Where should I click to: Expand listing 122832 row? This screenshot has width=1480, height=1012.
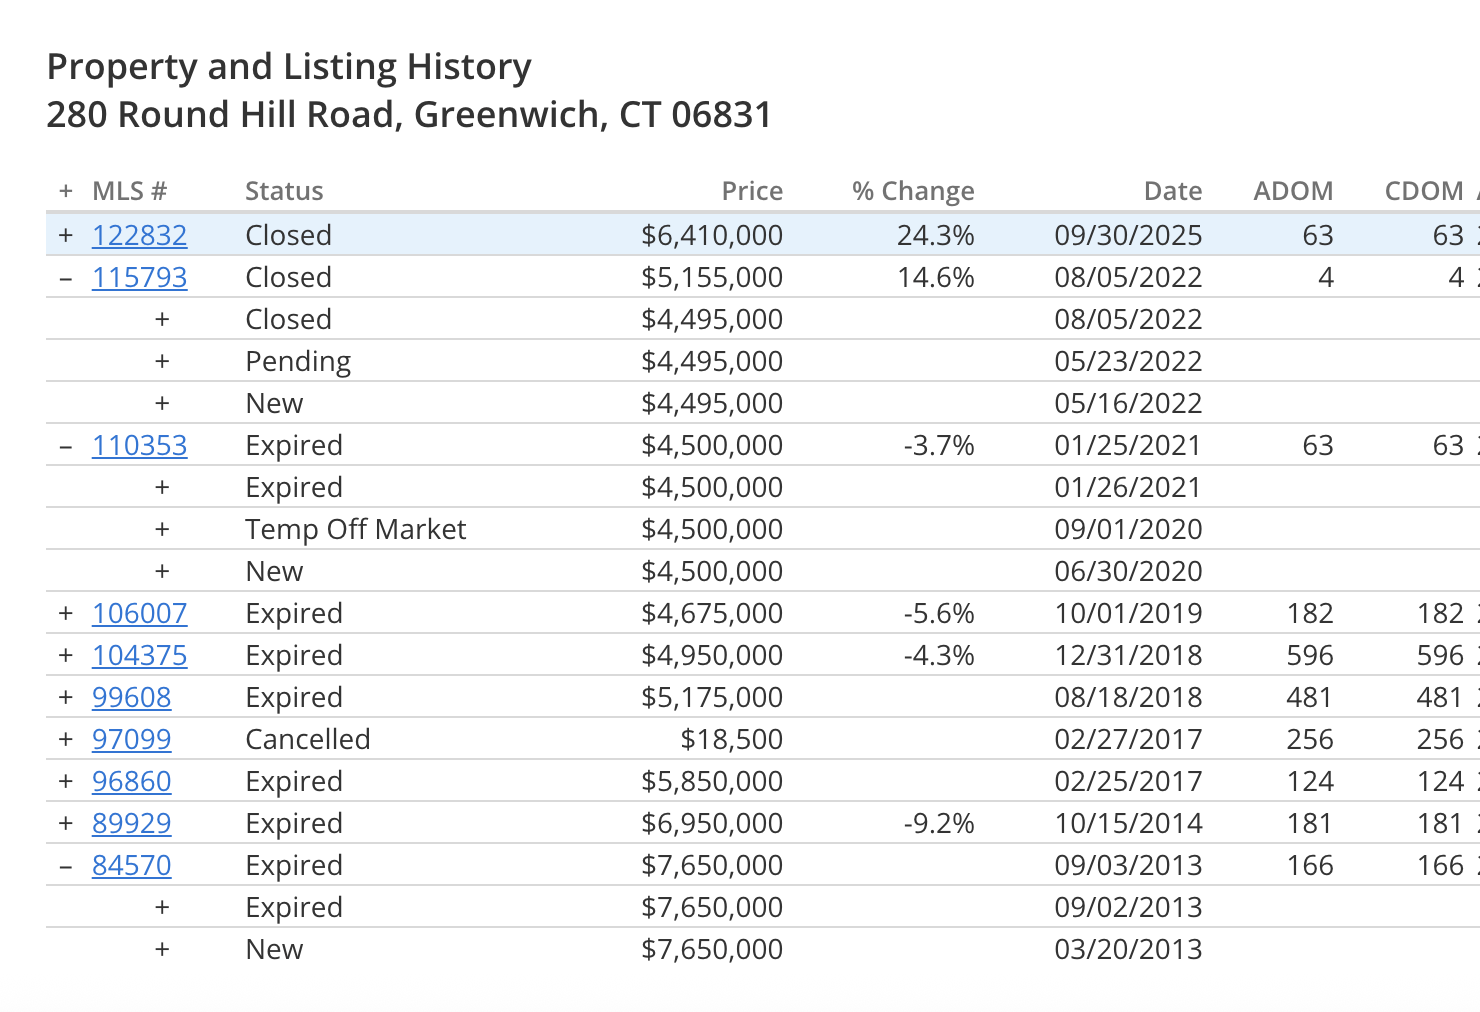[66, 235]
